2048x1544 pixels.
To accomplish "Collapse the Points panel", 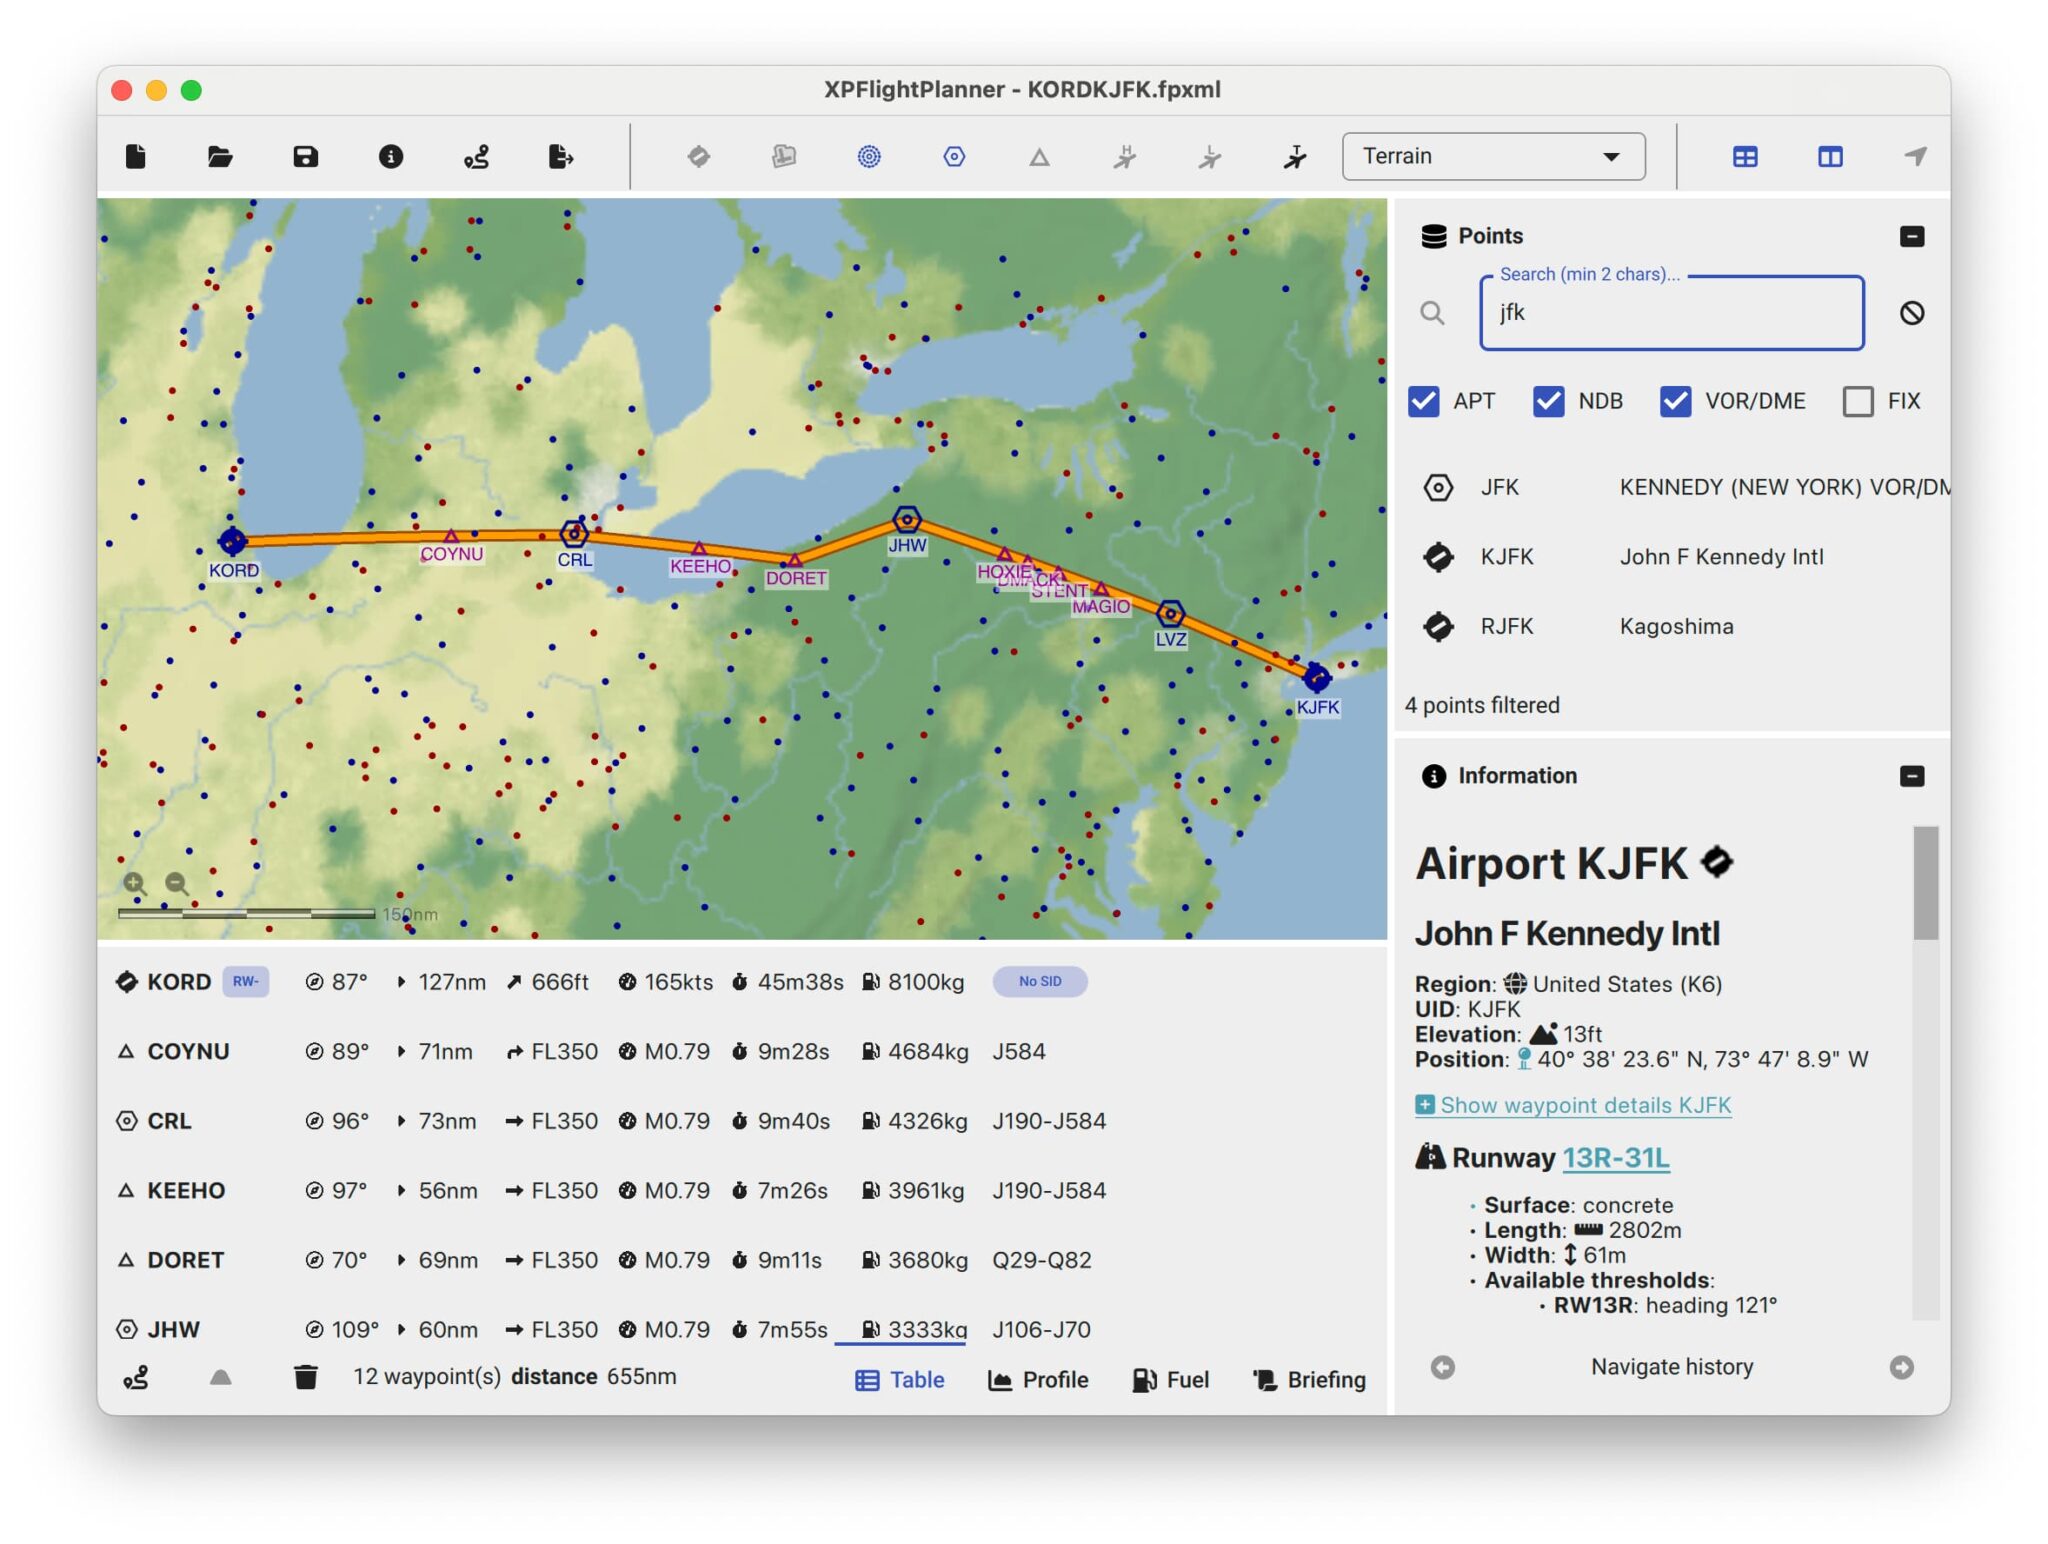I will click(1913, 236).
